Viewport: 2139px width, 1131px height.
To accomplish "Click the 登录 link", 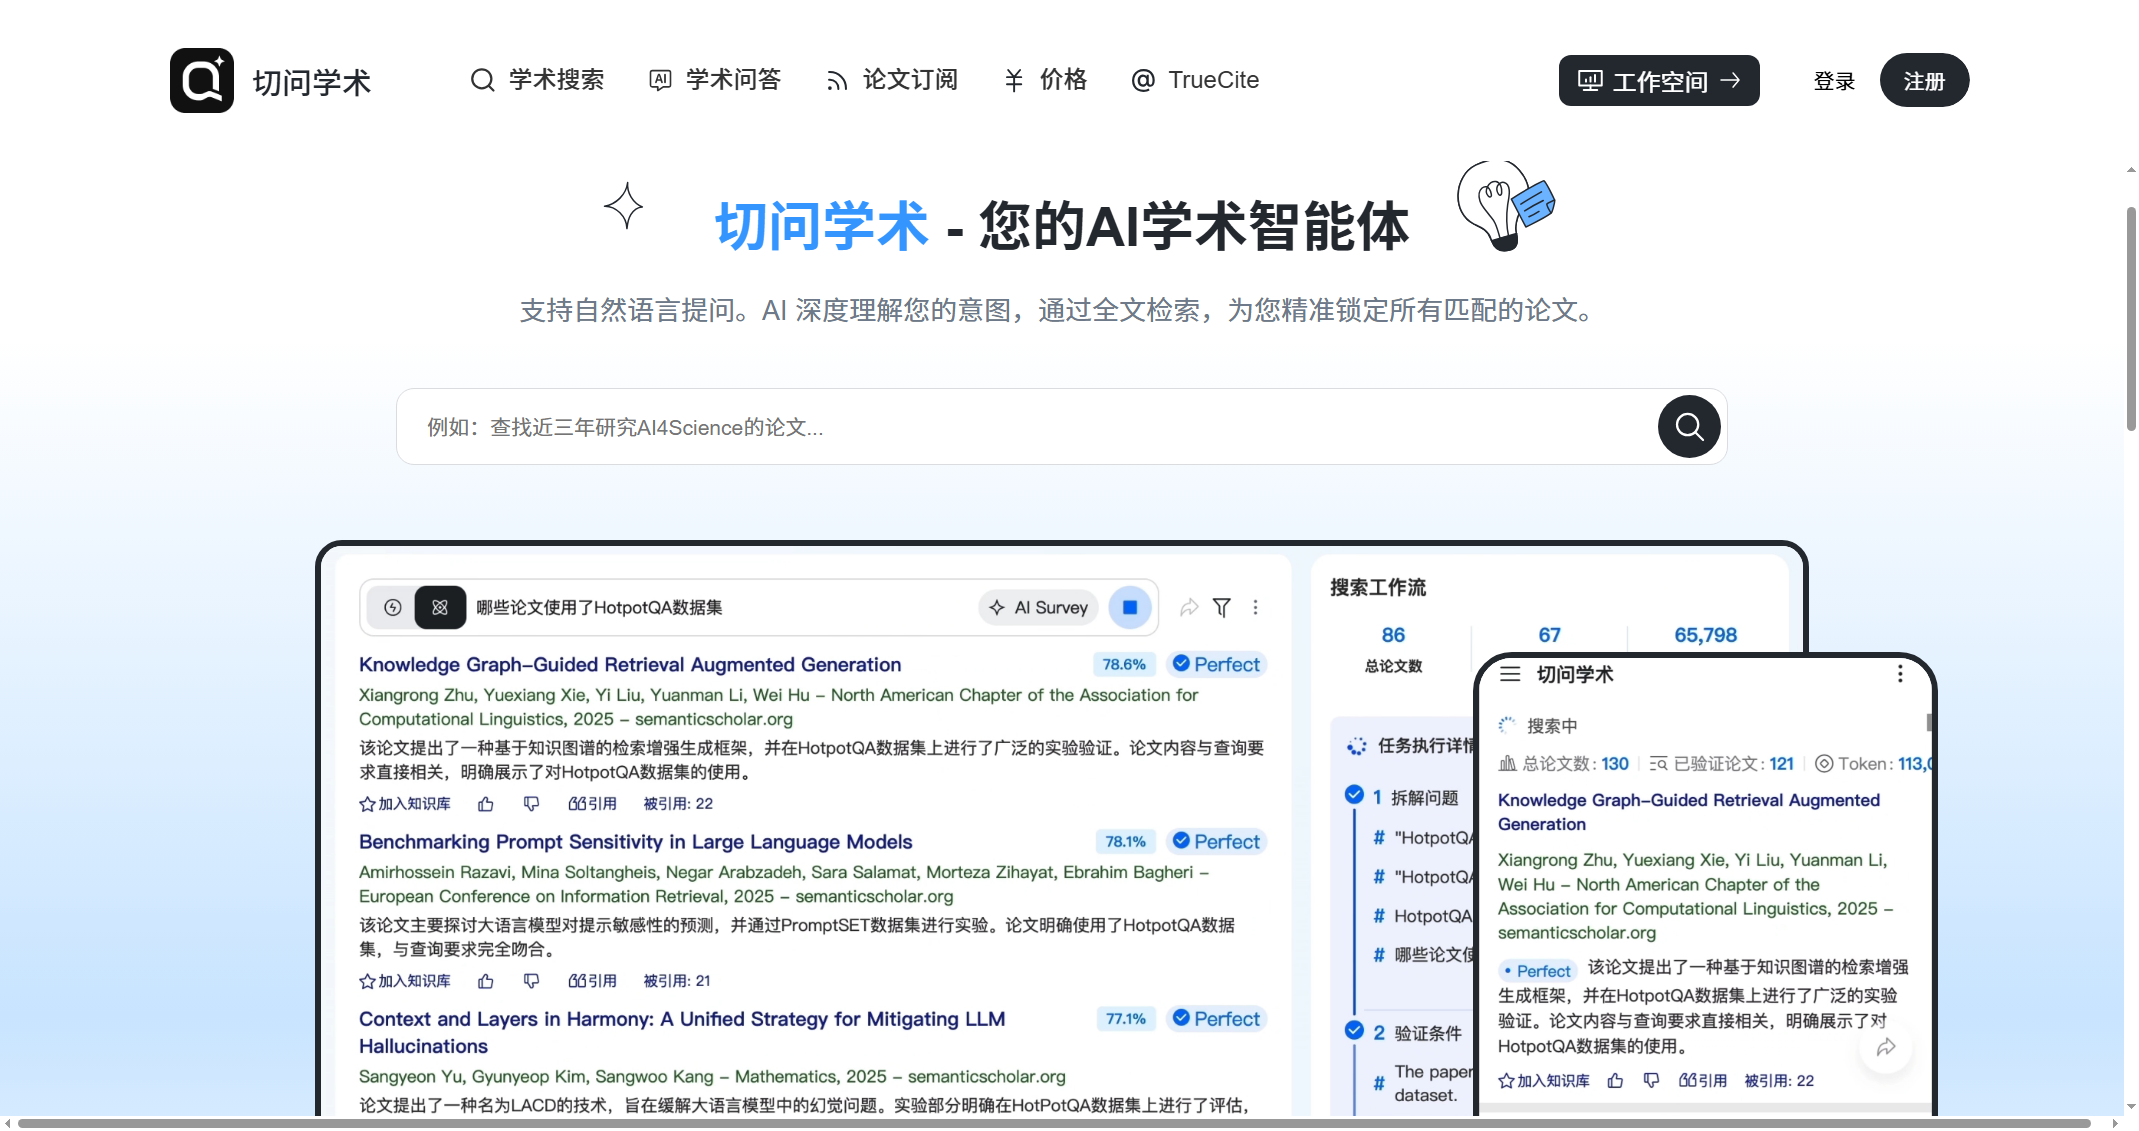I will 1834,81.
